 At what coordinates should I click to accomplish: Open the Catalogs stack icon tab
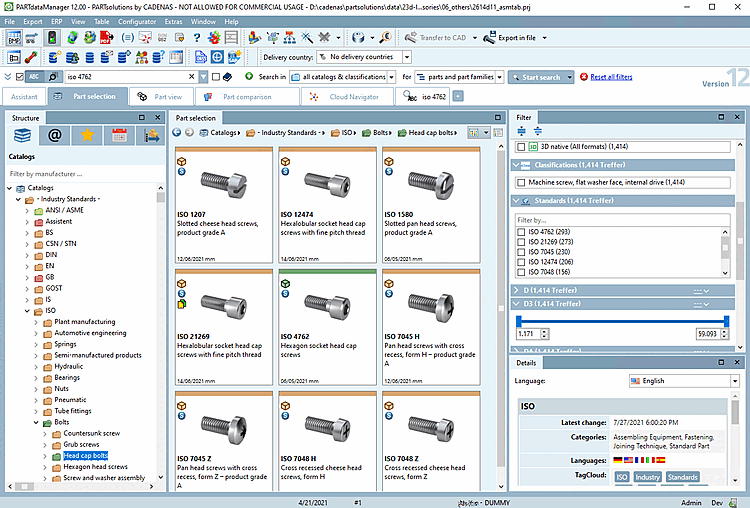tap(22, 136)
